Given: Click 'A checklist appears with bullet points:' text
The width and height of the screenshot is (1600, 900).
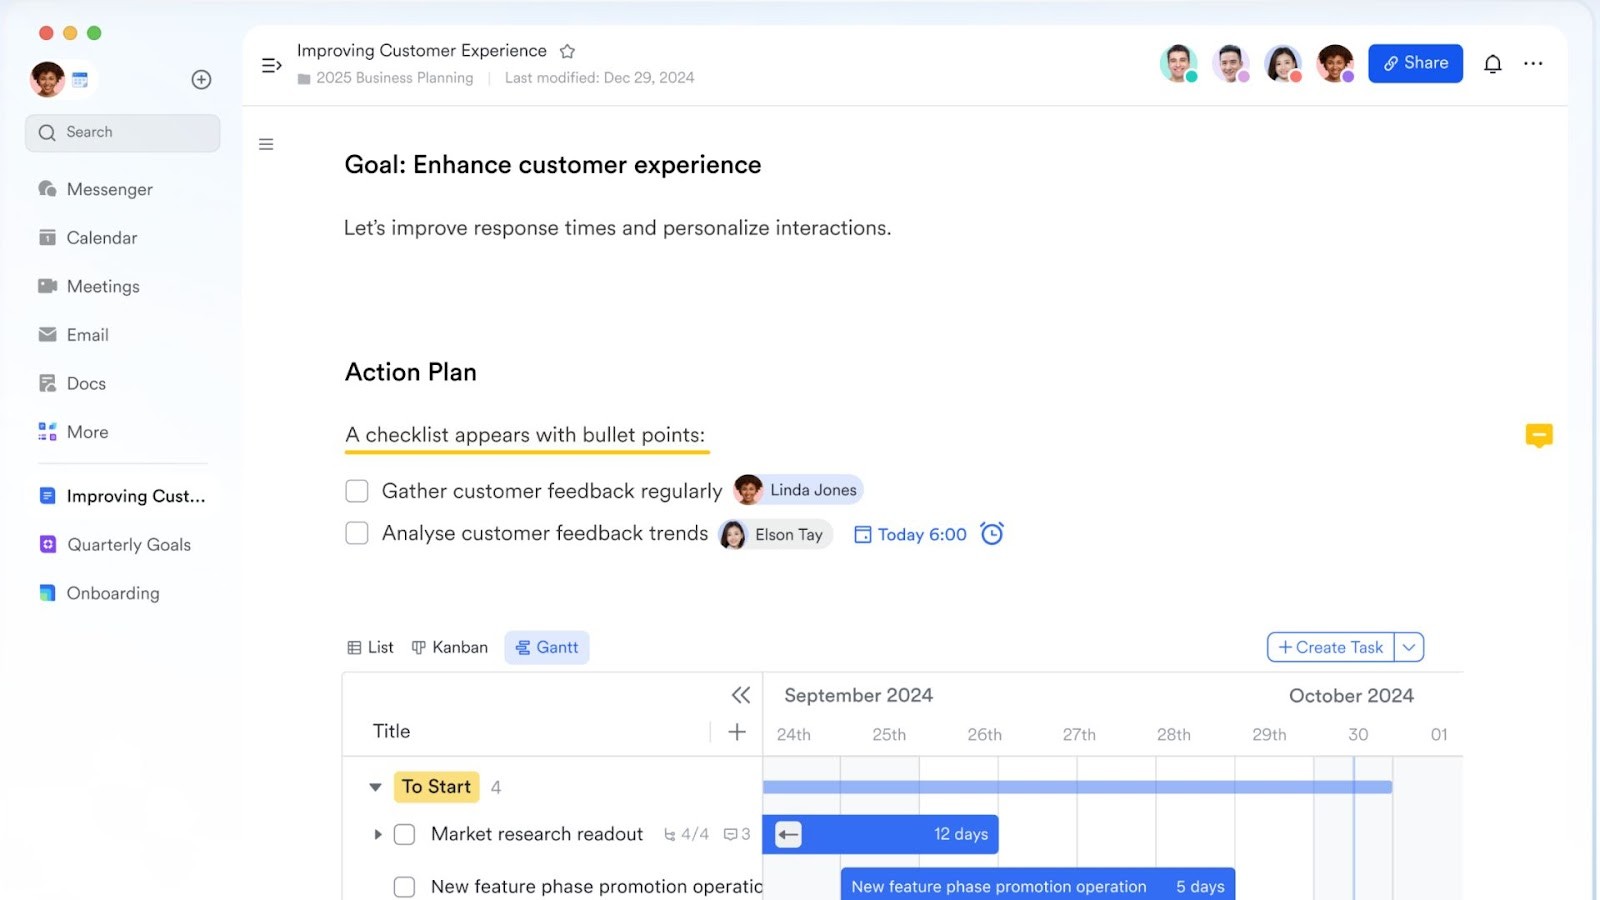Looking at the screenshot, I should [525, 435].
